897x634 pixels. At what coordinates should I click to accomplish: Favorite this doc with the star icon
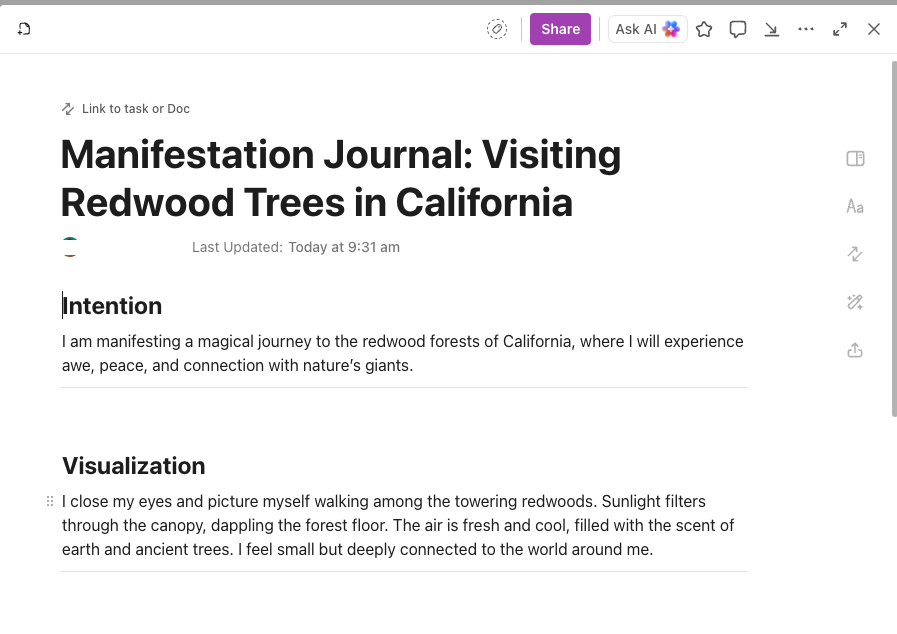704,29
